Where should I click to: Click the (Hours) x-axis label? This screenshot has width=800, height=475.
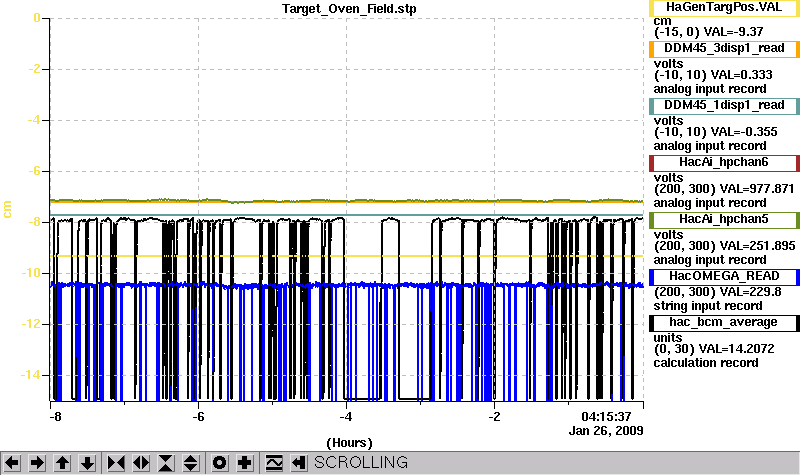(349, 442)
